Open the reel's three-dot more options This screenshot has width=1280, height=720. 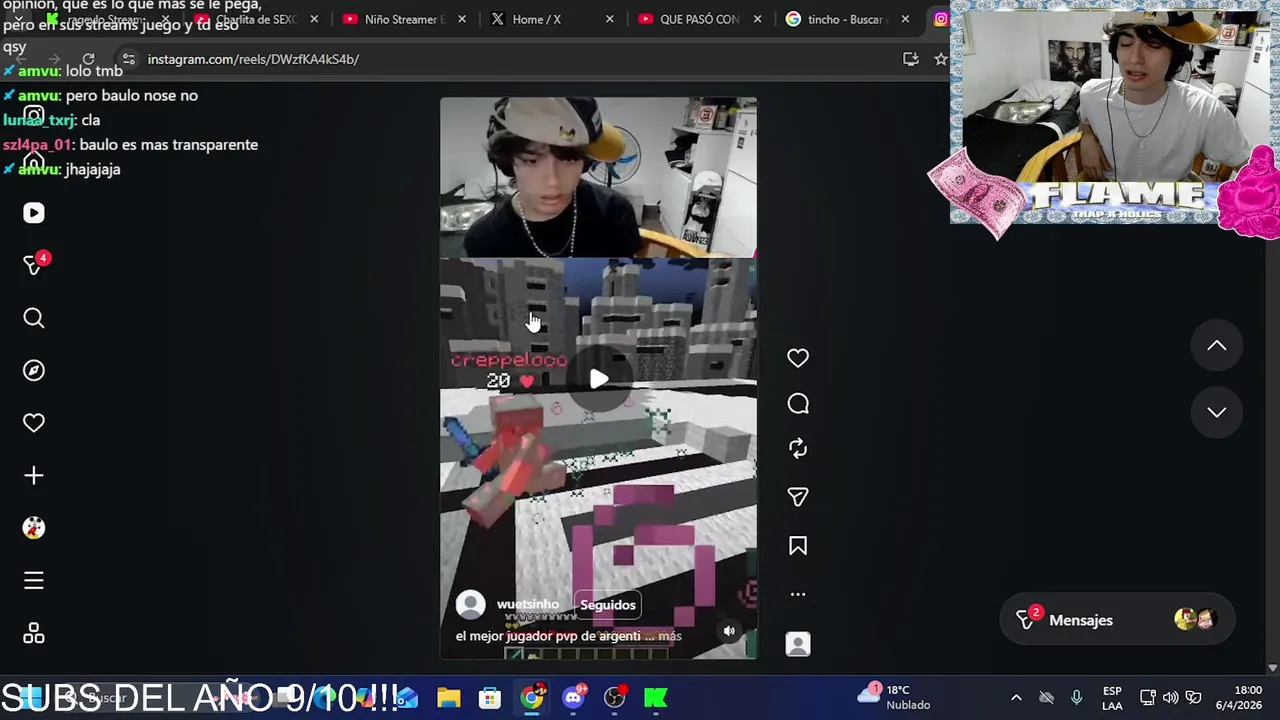click(798, 594)
